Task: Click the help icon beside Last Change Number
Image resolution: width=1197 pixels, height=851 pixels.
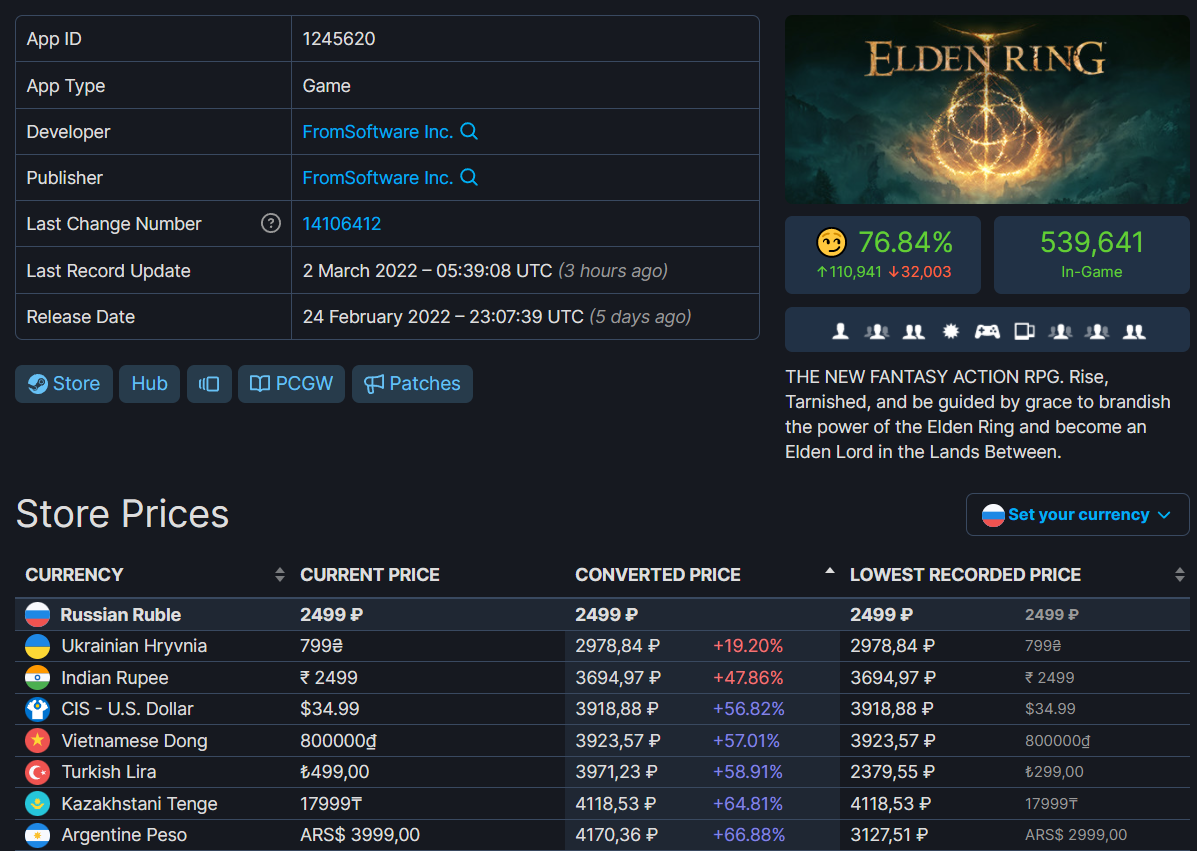Action: (270, 223)
